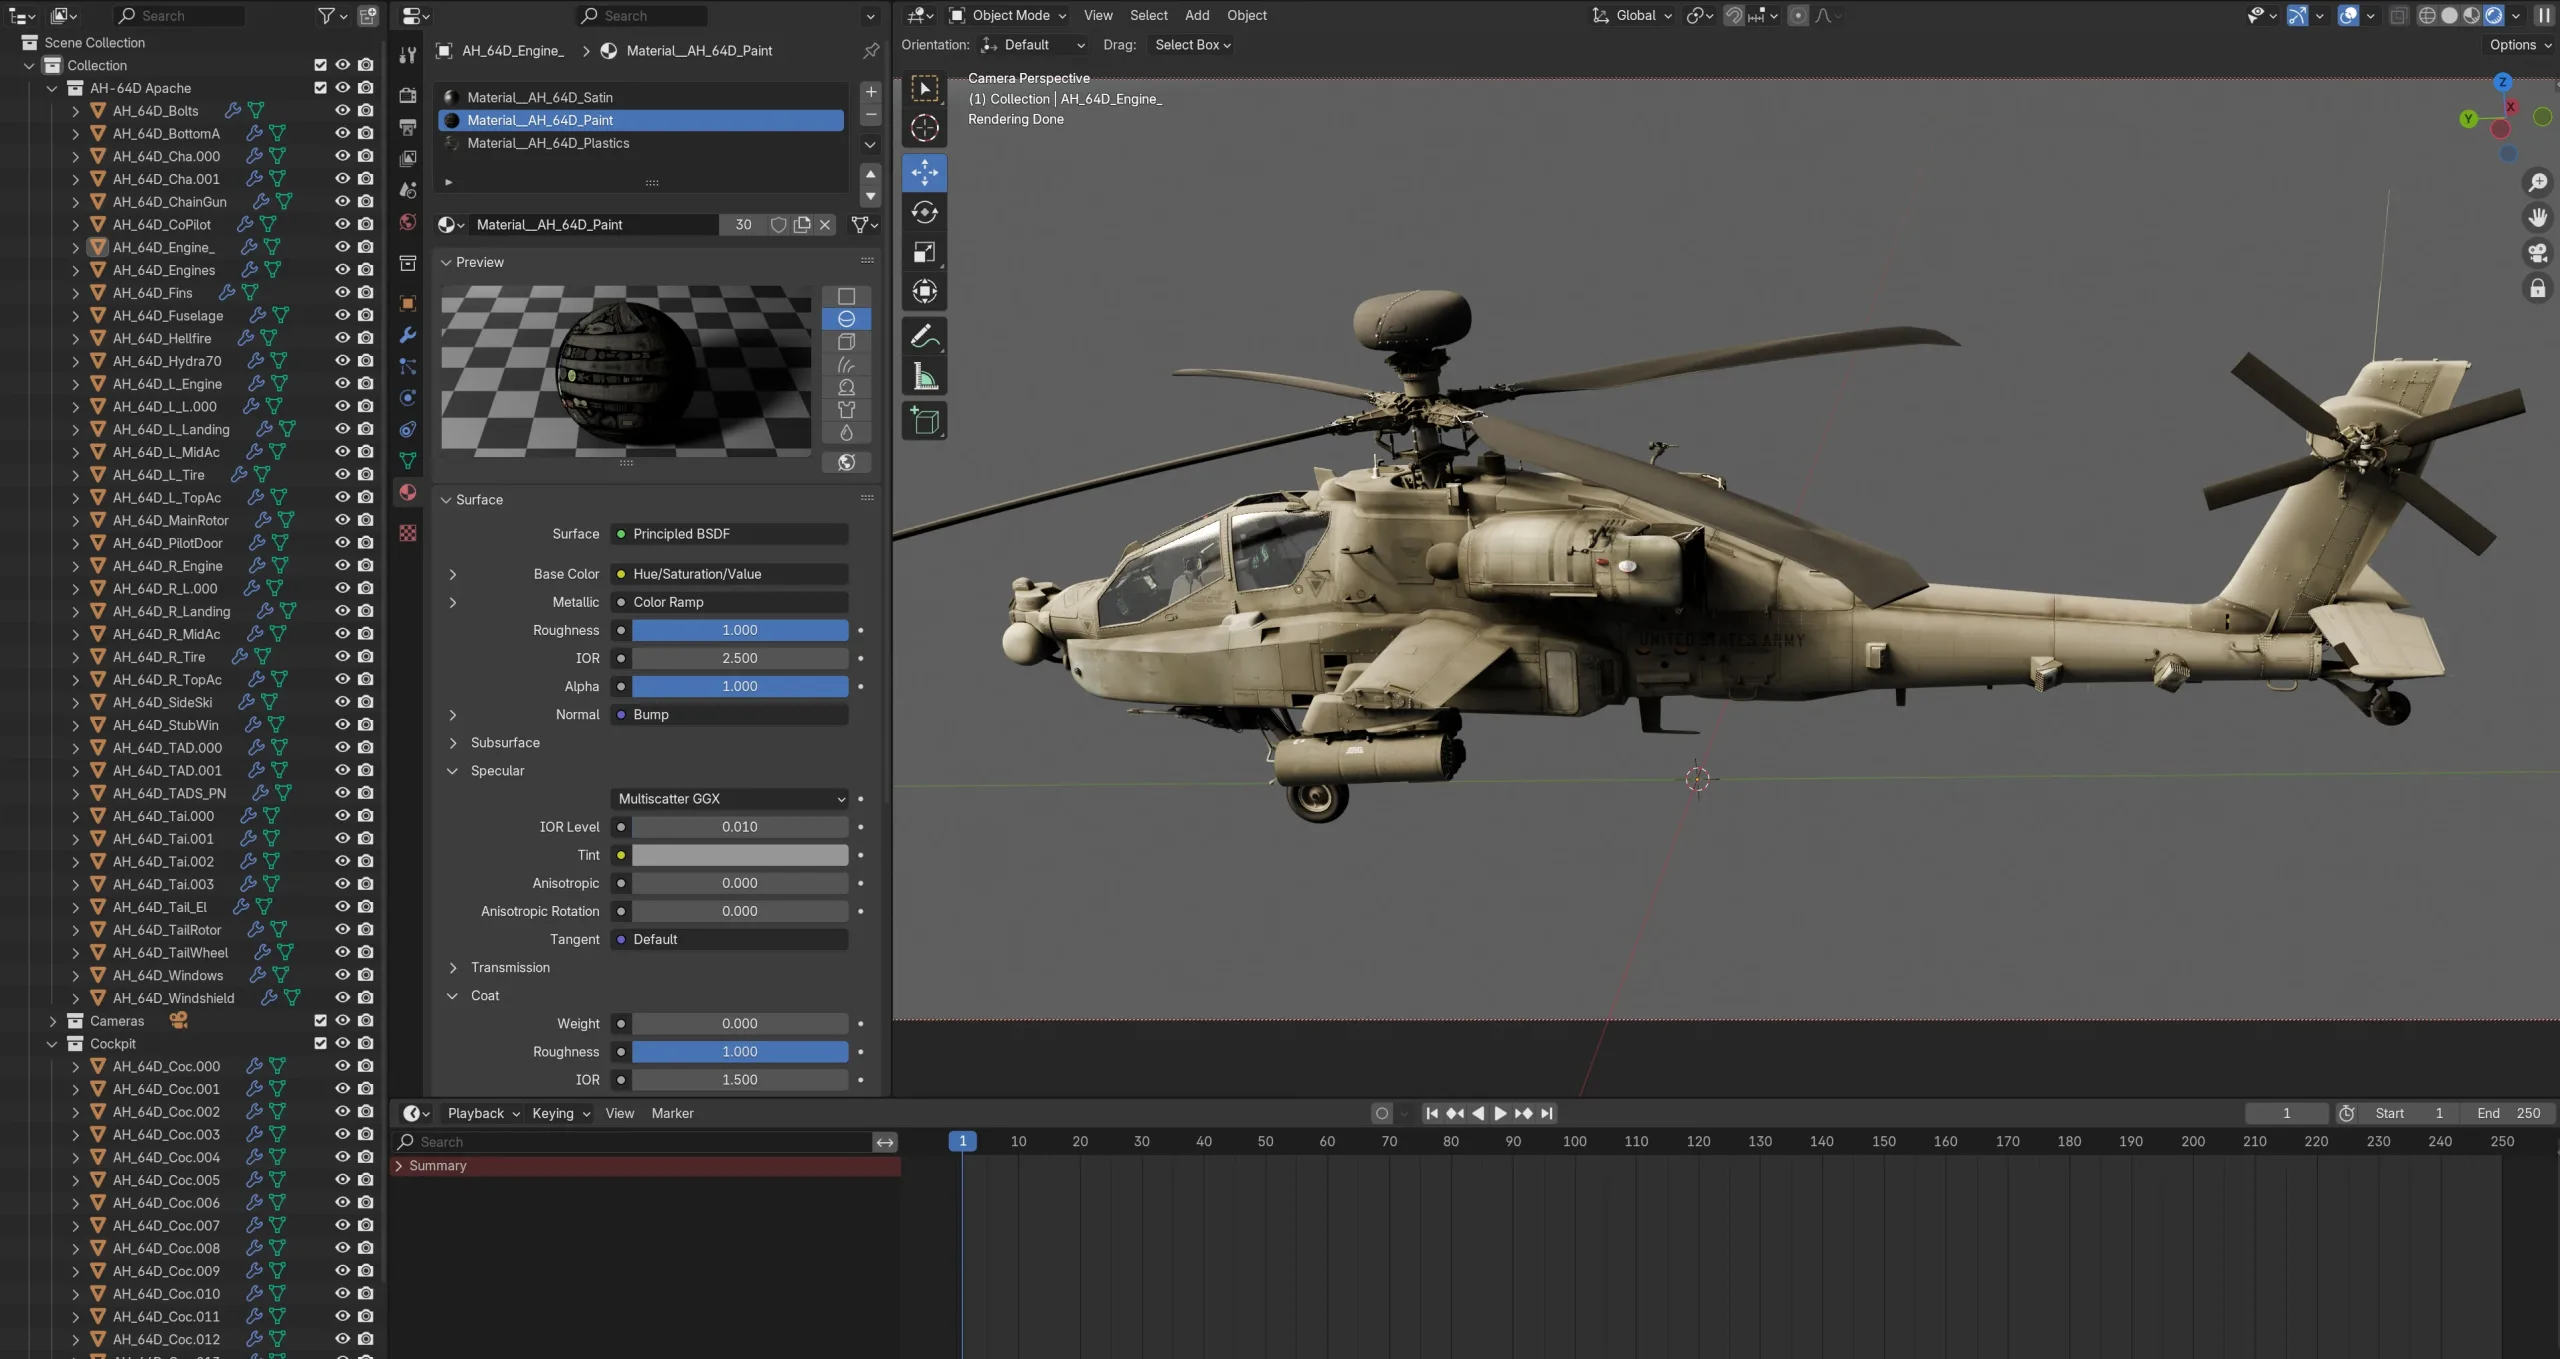Click the Specular Tint color swatch
Viewport: 2560px width, 1359px height.
point(739,855)
